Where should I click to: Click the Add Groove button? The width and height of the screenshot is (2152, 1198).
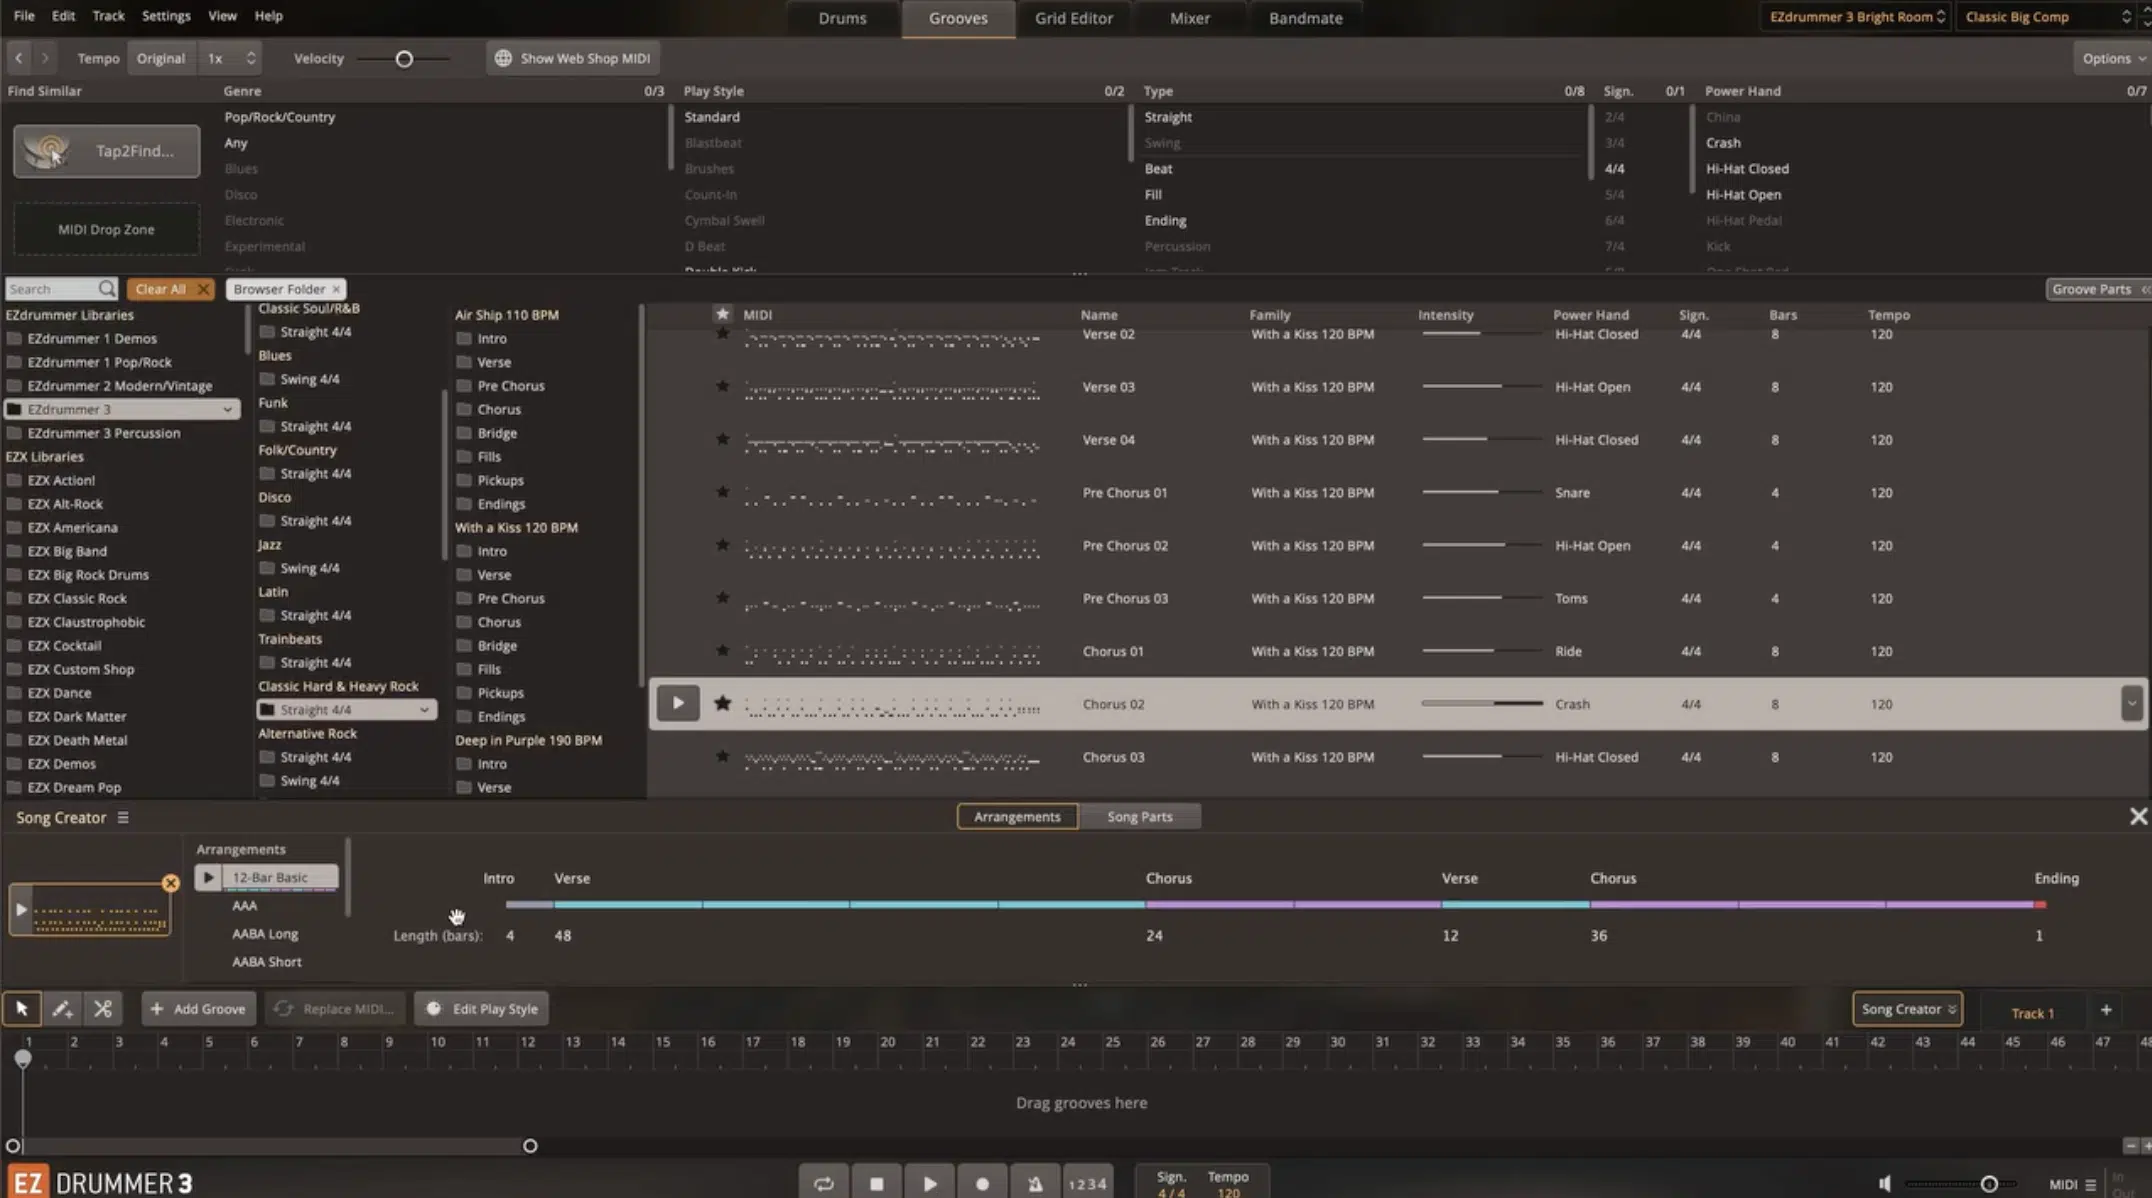click(x=199, y=1009)
